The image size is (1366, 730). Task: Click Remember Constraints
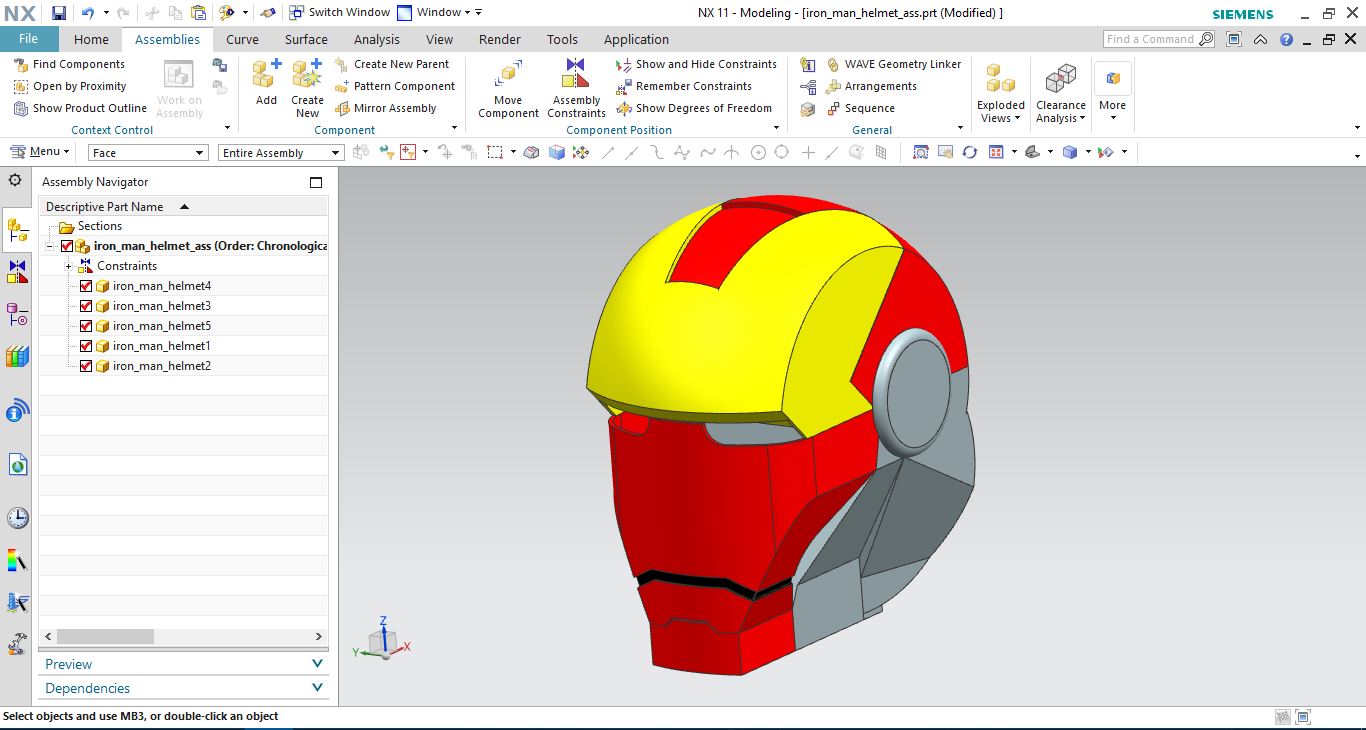point(684,86)
